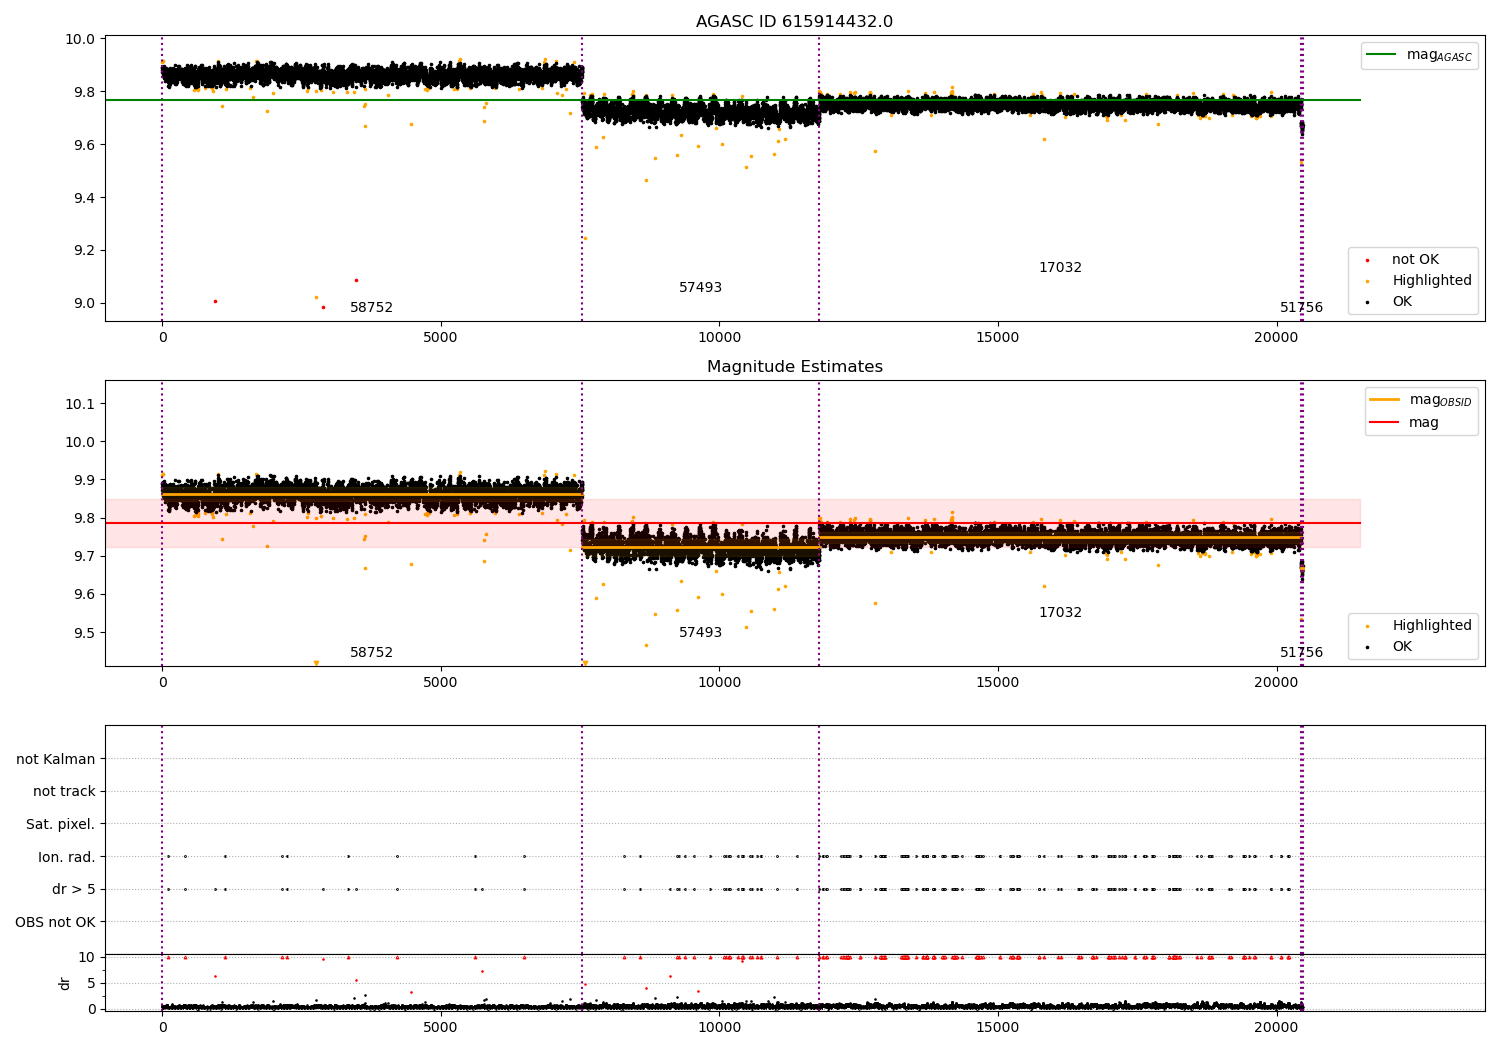Click the title "AGASC ID 615914432.0"
The width and height of the screenshot is (1500, 1050).
[x=794, y=22]
